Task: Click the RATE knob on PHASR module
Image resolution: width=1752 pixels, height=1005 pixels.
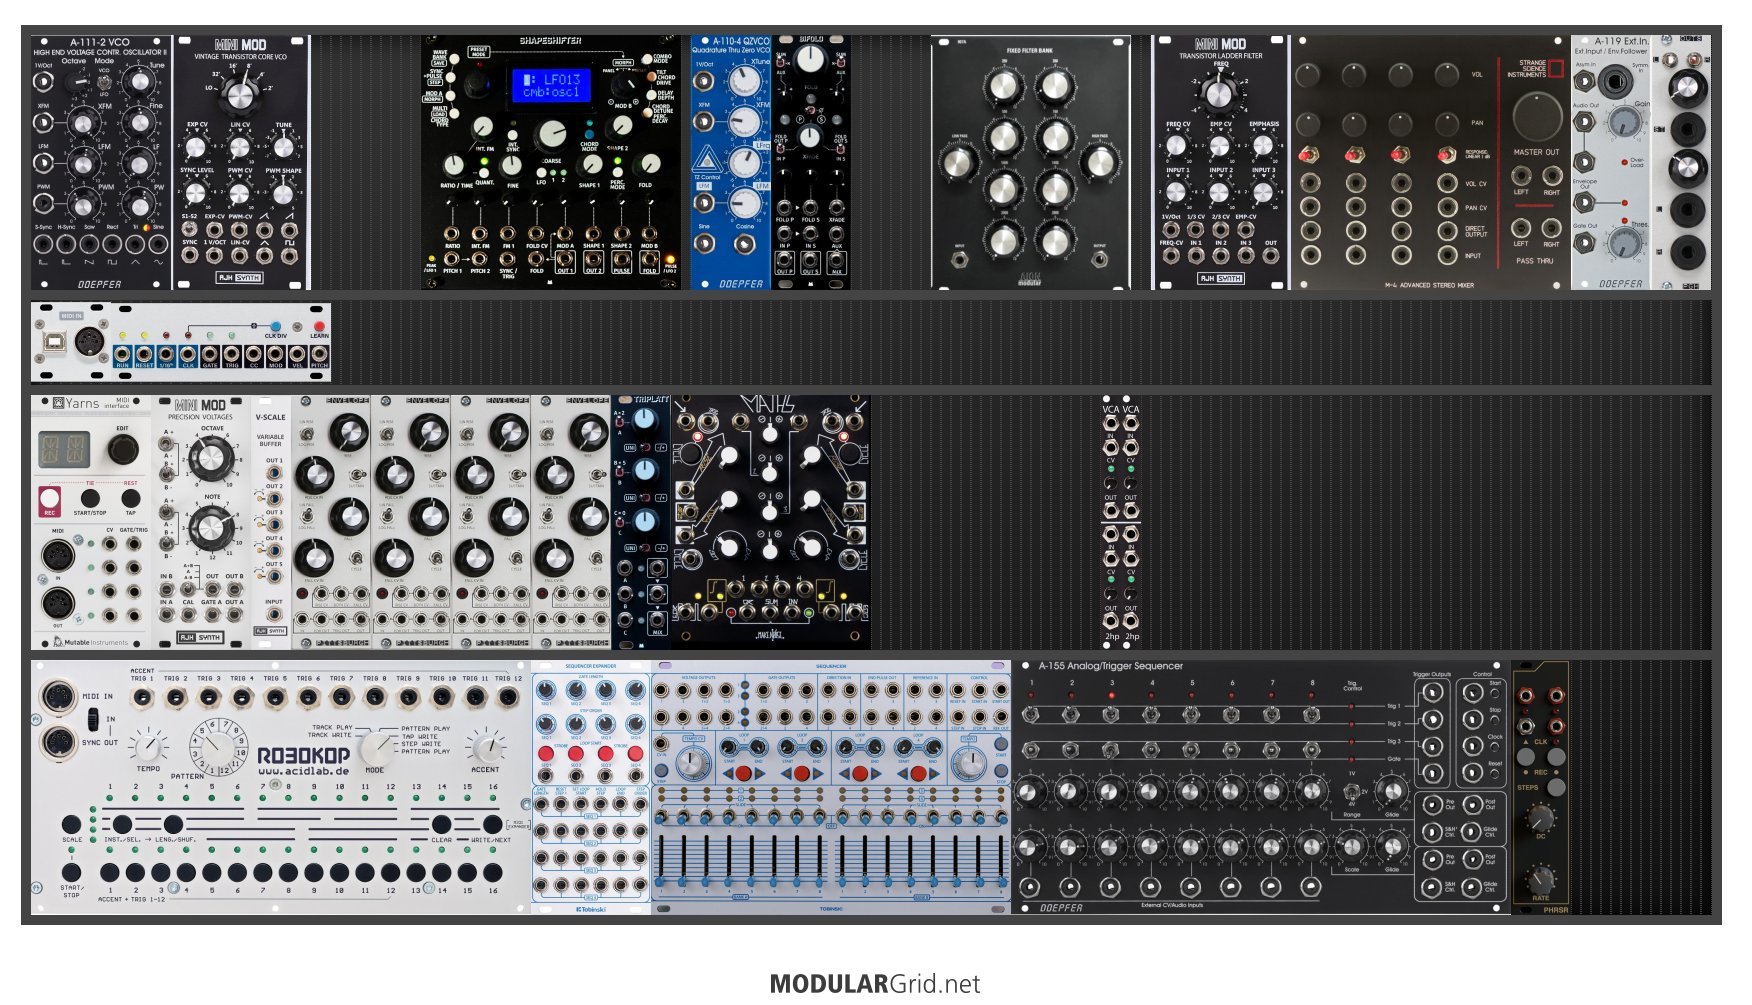Action: pos(1541,879)
